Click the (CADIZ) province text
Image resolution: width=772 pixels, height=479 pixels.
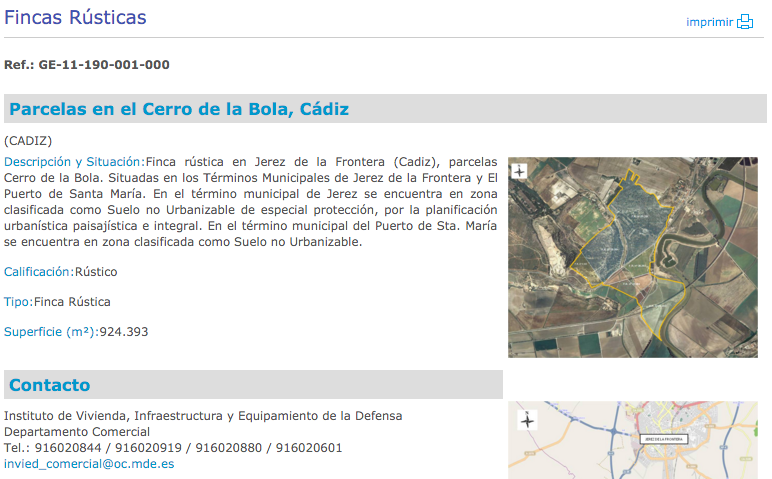click(x=28, y=140)
